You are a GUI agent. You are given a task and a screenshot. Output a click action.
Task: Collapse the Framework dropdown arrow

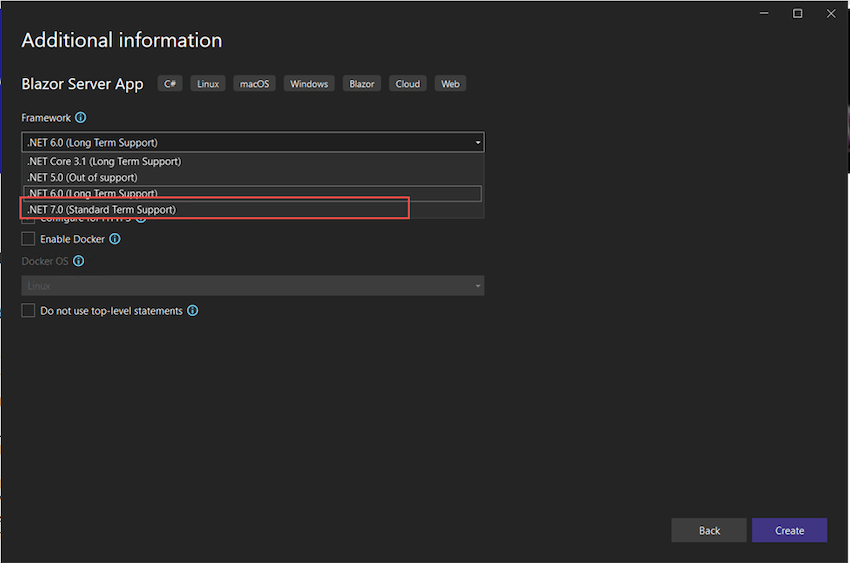[478, 143]
